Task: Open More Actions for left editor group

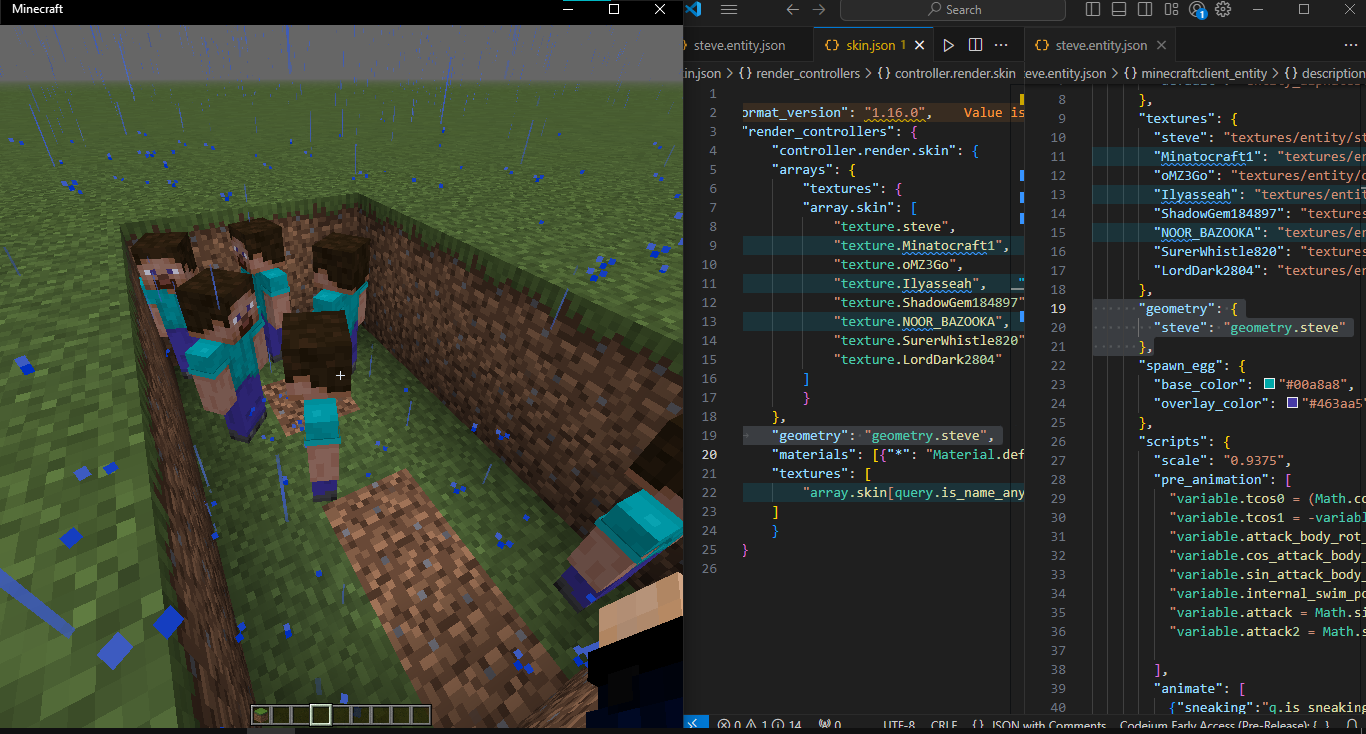Action: [1003, 45]
